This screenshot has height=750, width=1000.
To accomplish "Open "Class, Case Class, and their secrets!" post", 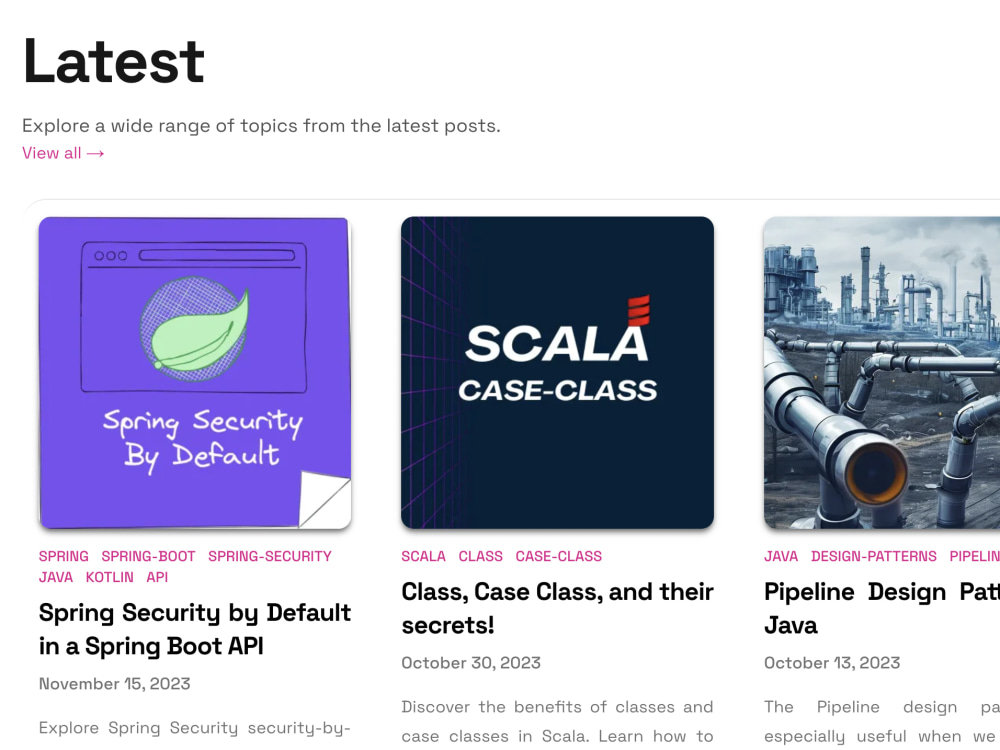I will (557, 607).
